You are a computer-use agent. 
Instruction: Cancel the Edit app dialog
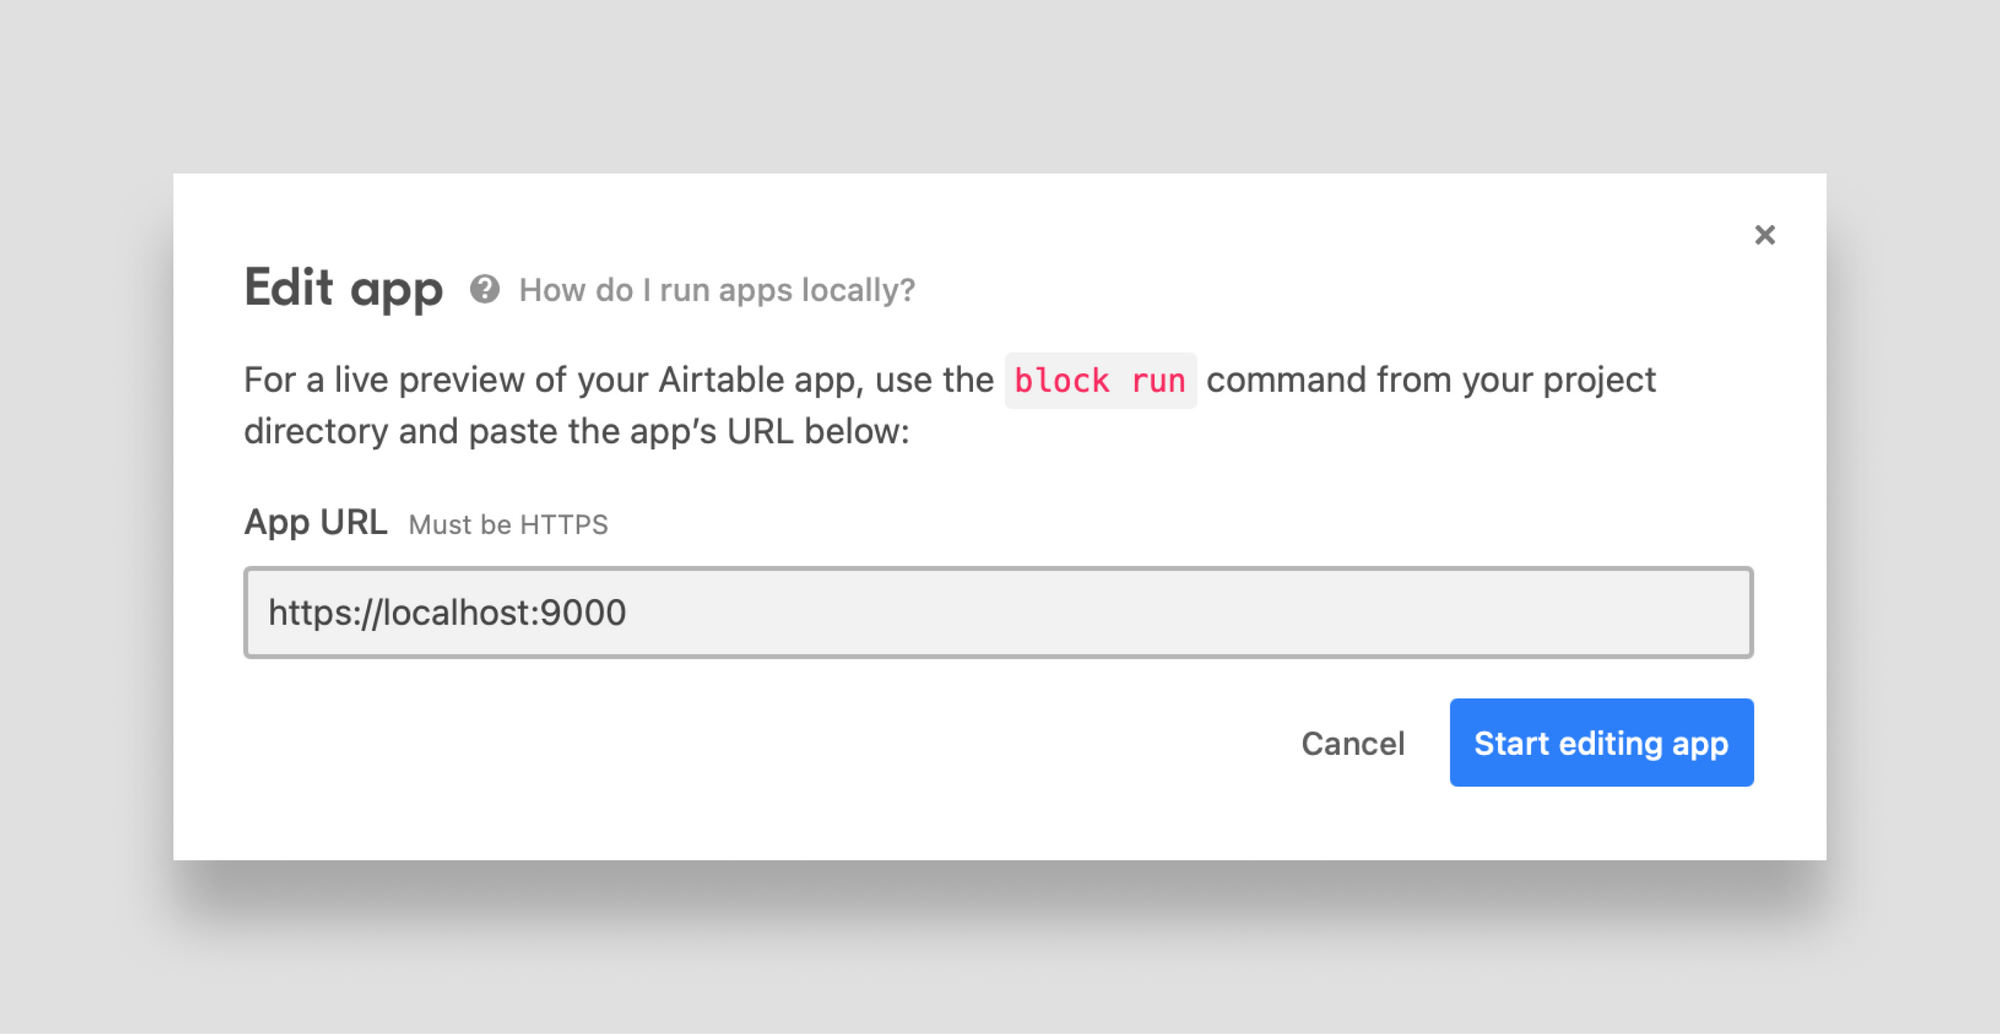tap(1353, 743)
